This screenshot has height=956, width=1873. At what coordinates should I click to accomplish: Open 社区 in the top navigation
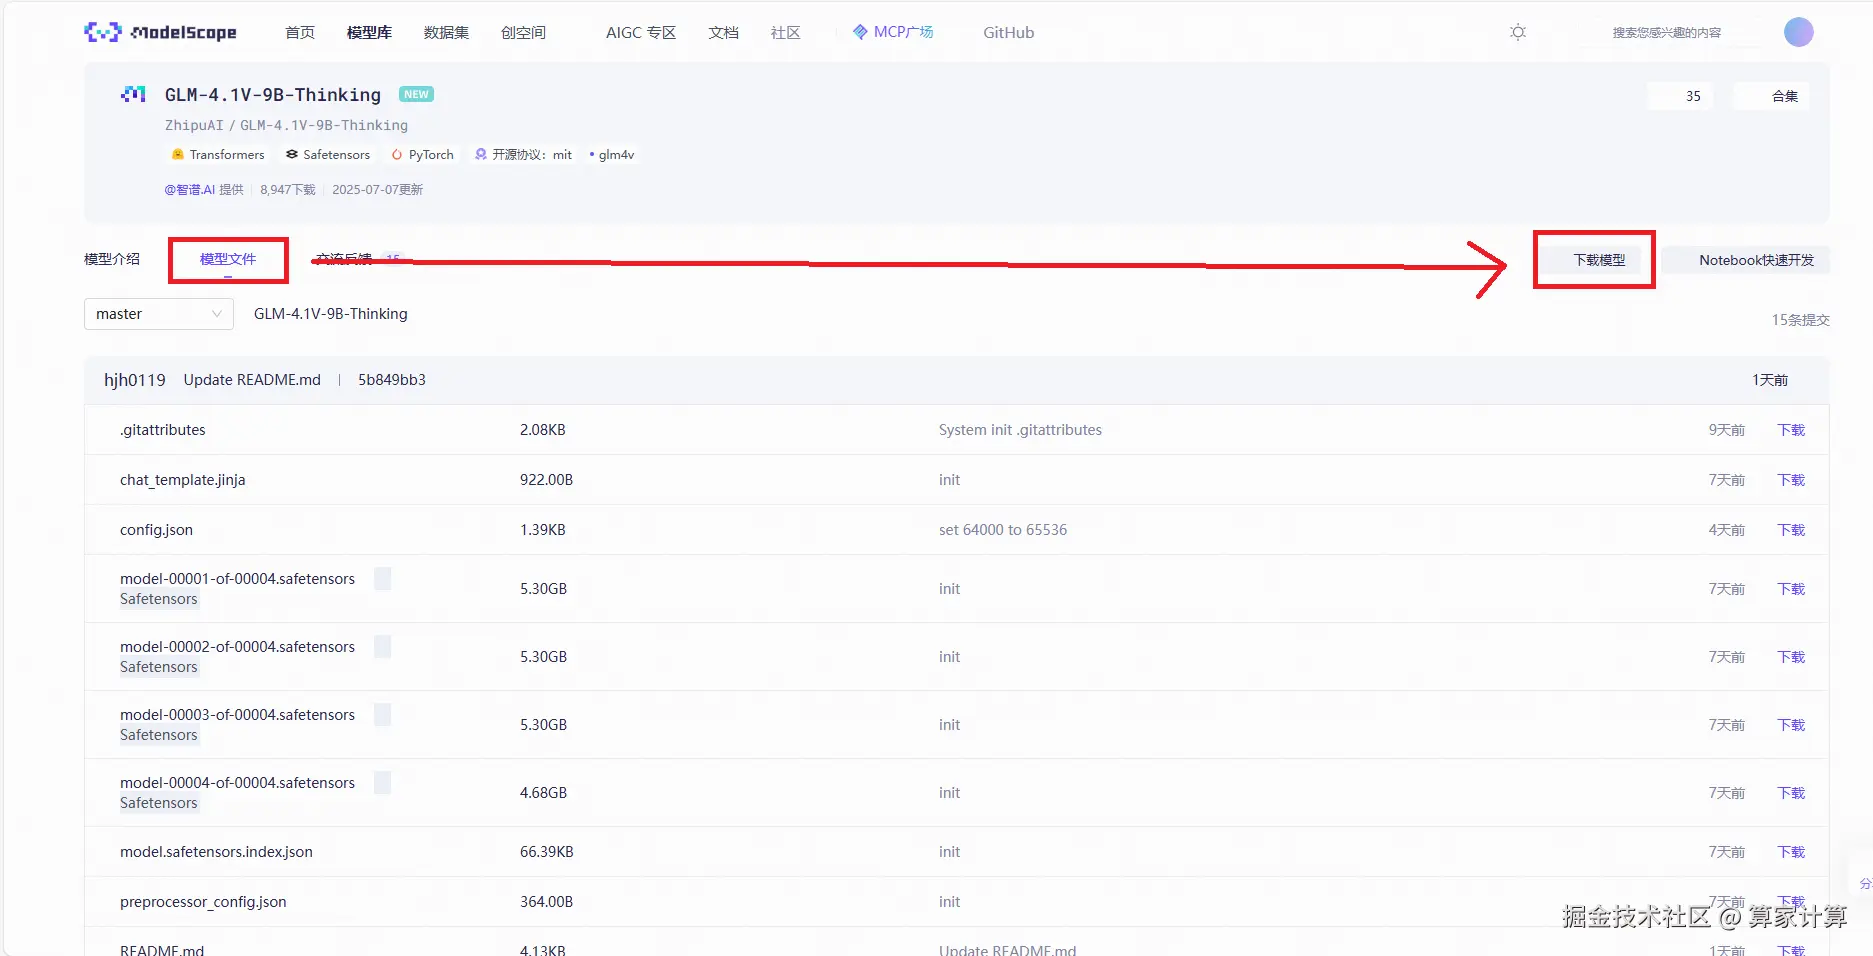coord(785,32)
